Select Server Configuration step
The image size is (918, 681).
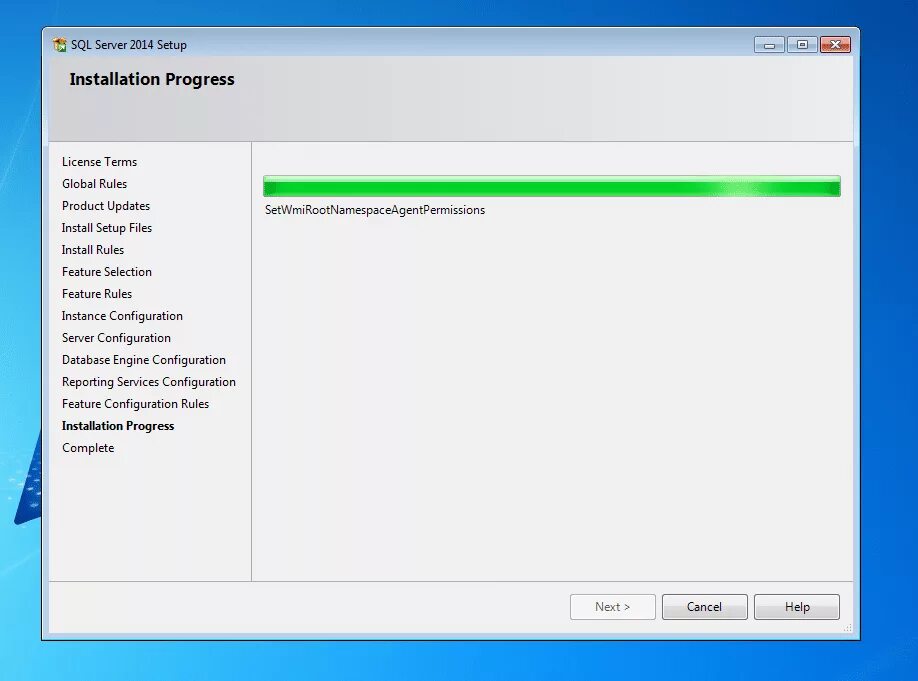point(116,338)
